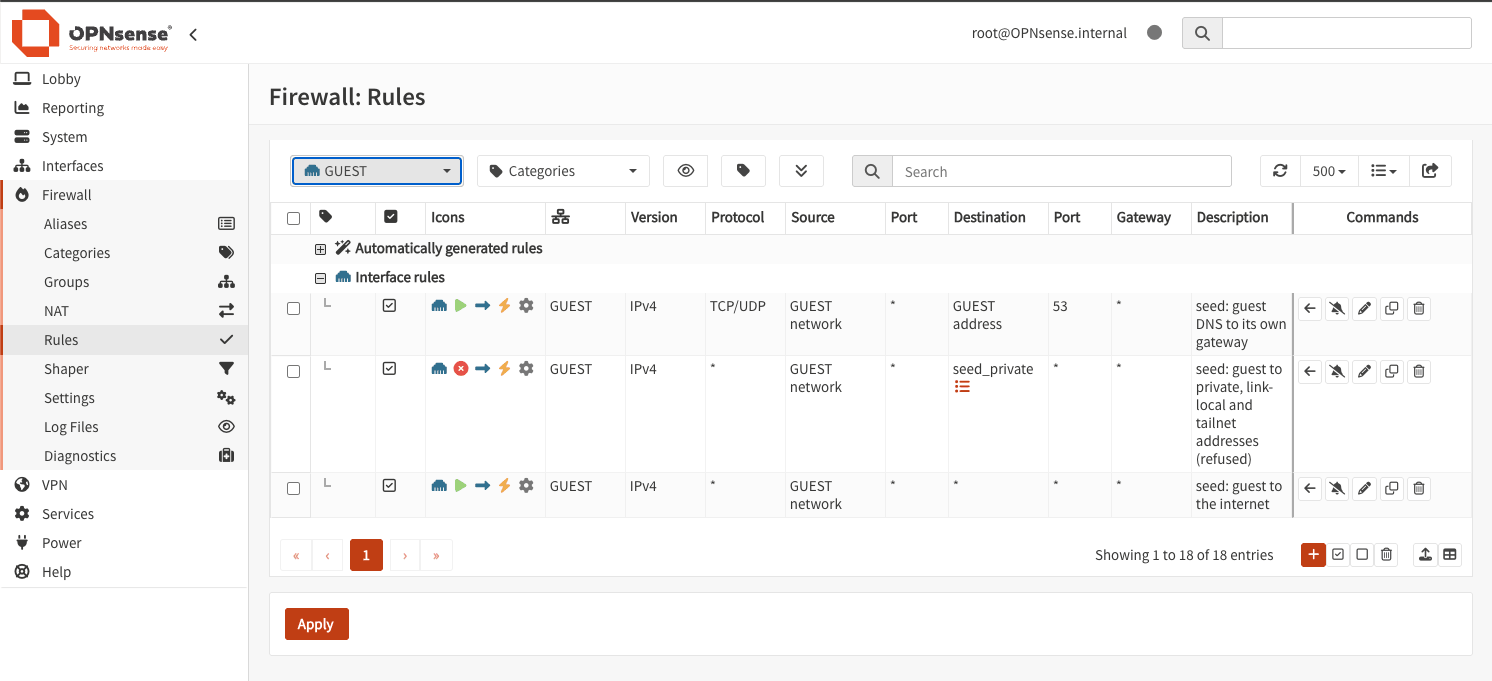Expand the VPN menu section
Screen dimensions: 1492x681
click(x=124, y=485)
